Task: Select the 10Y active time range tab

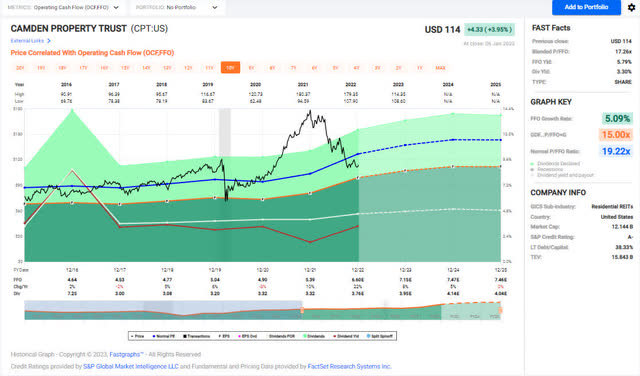Action: 230,68
